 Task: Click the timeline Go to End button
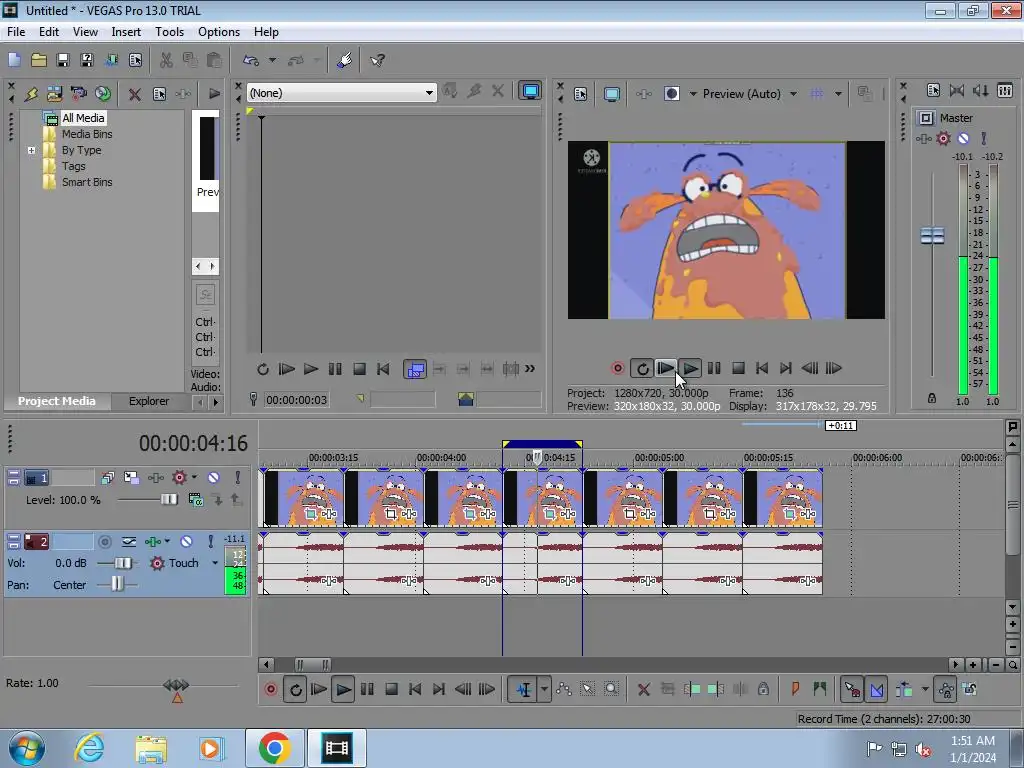coord(439,689)
